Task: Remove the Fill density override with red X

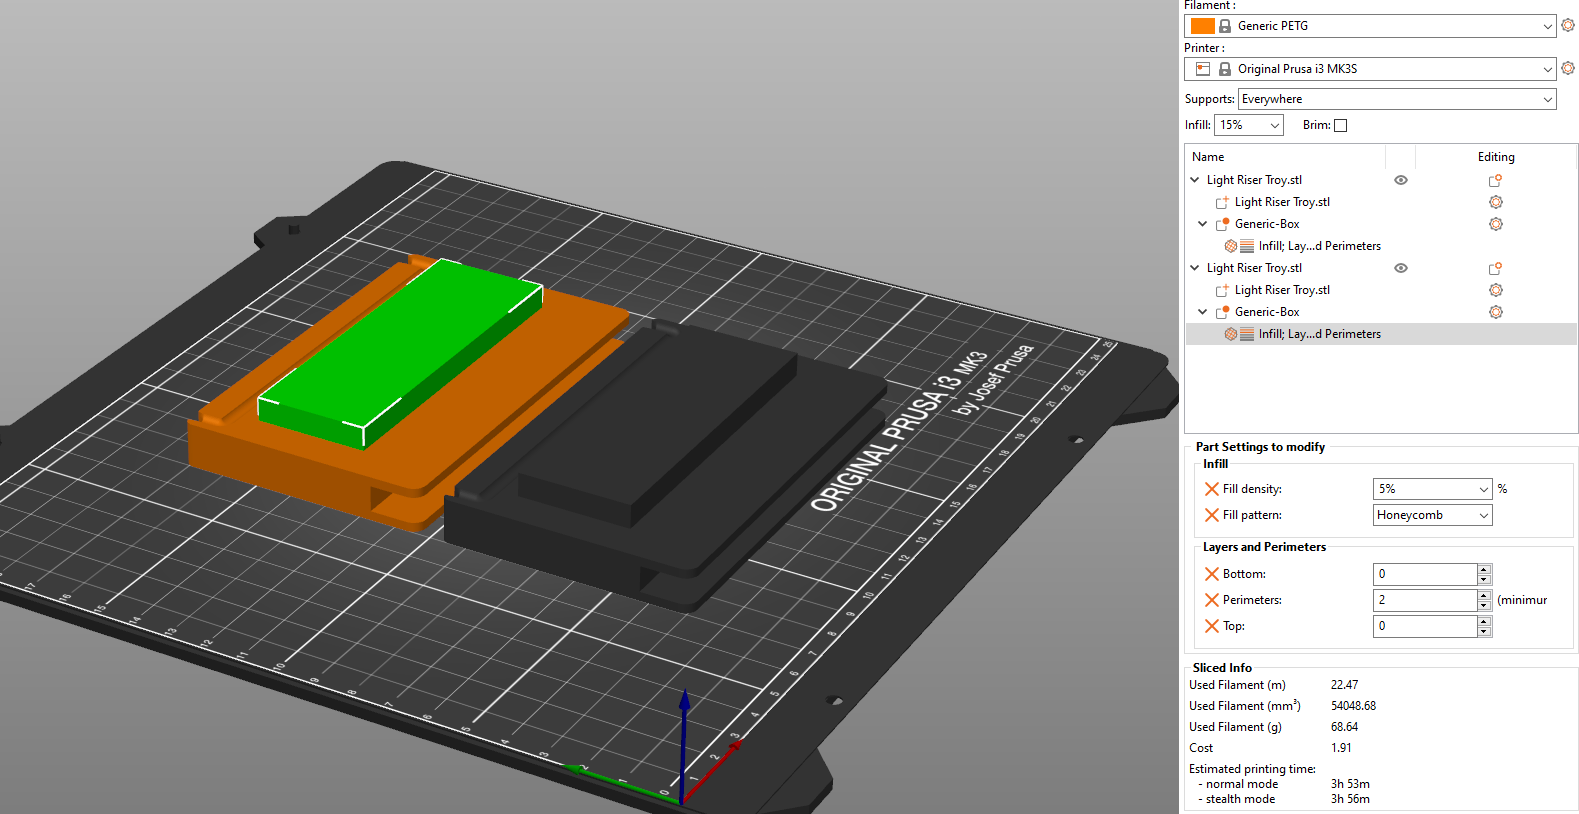Action: tap(1211, 489)
